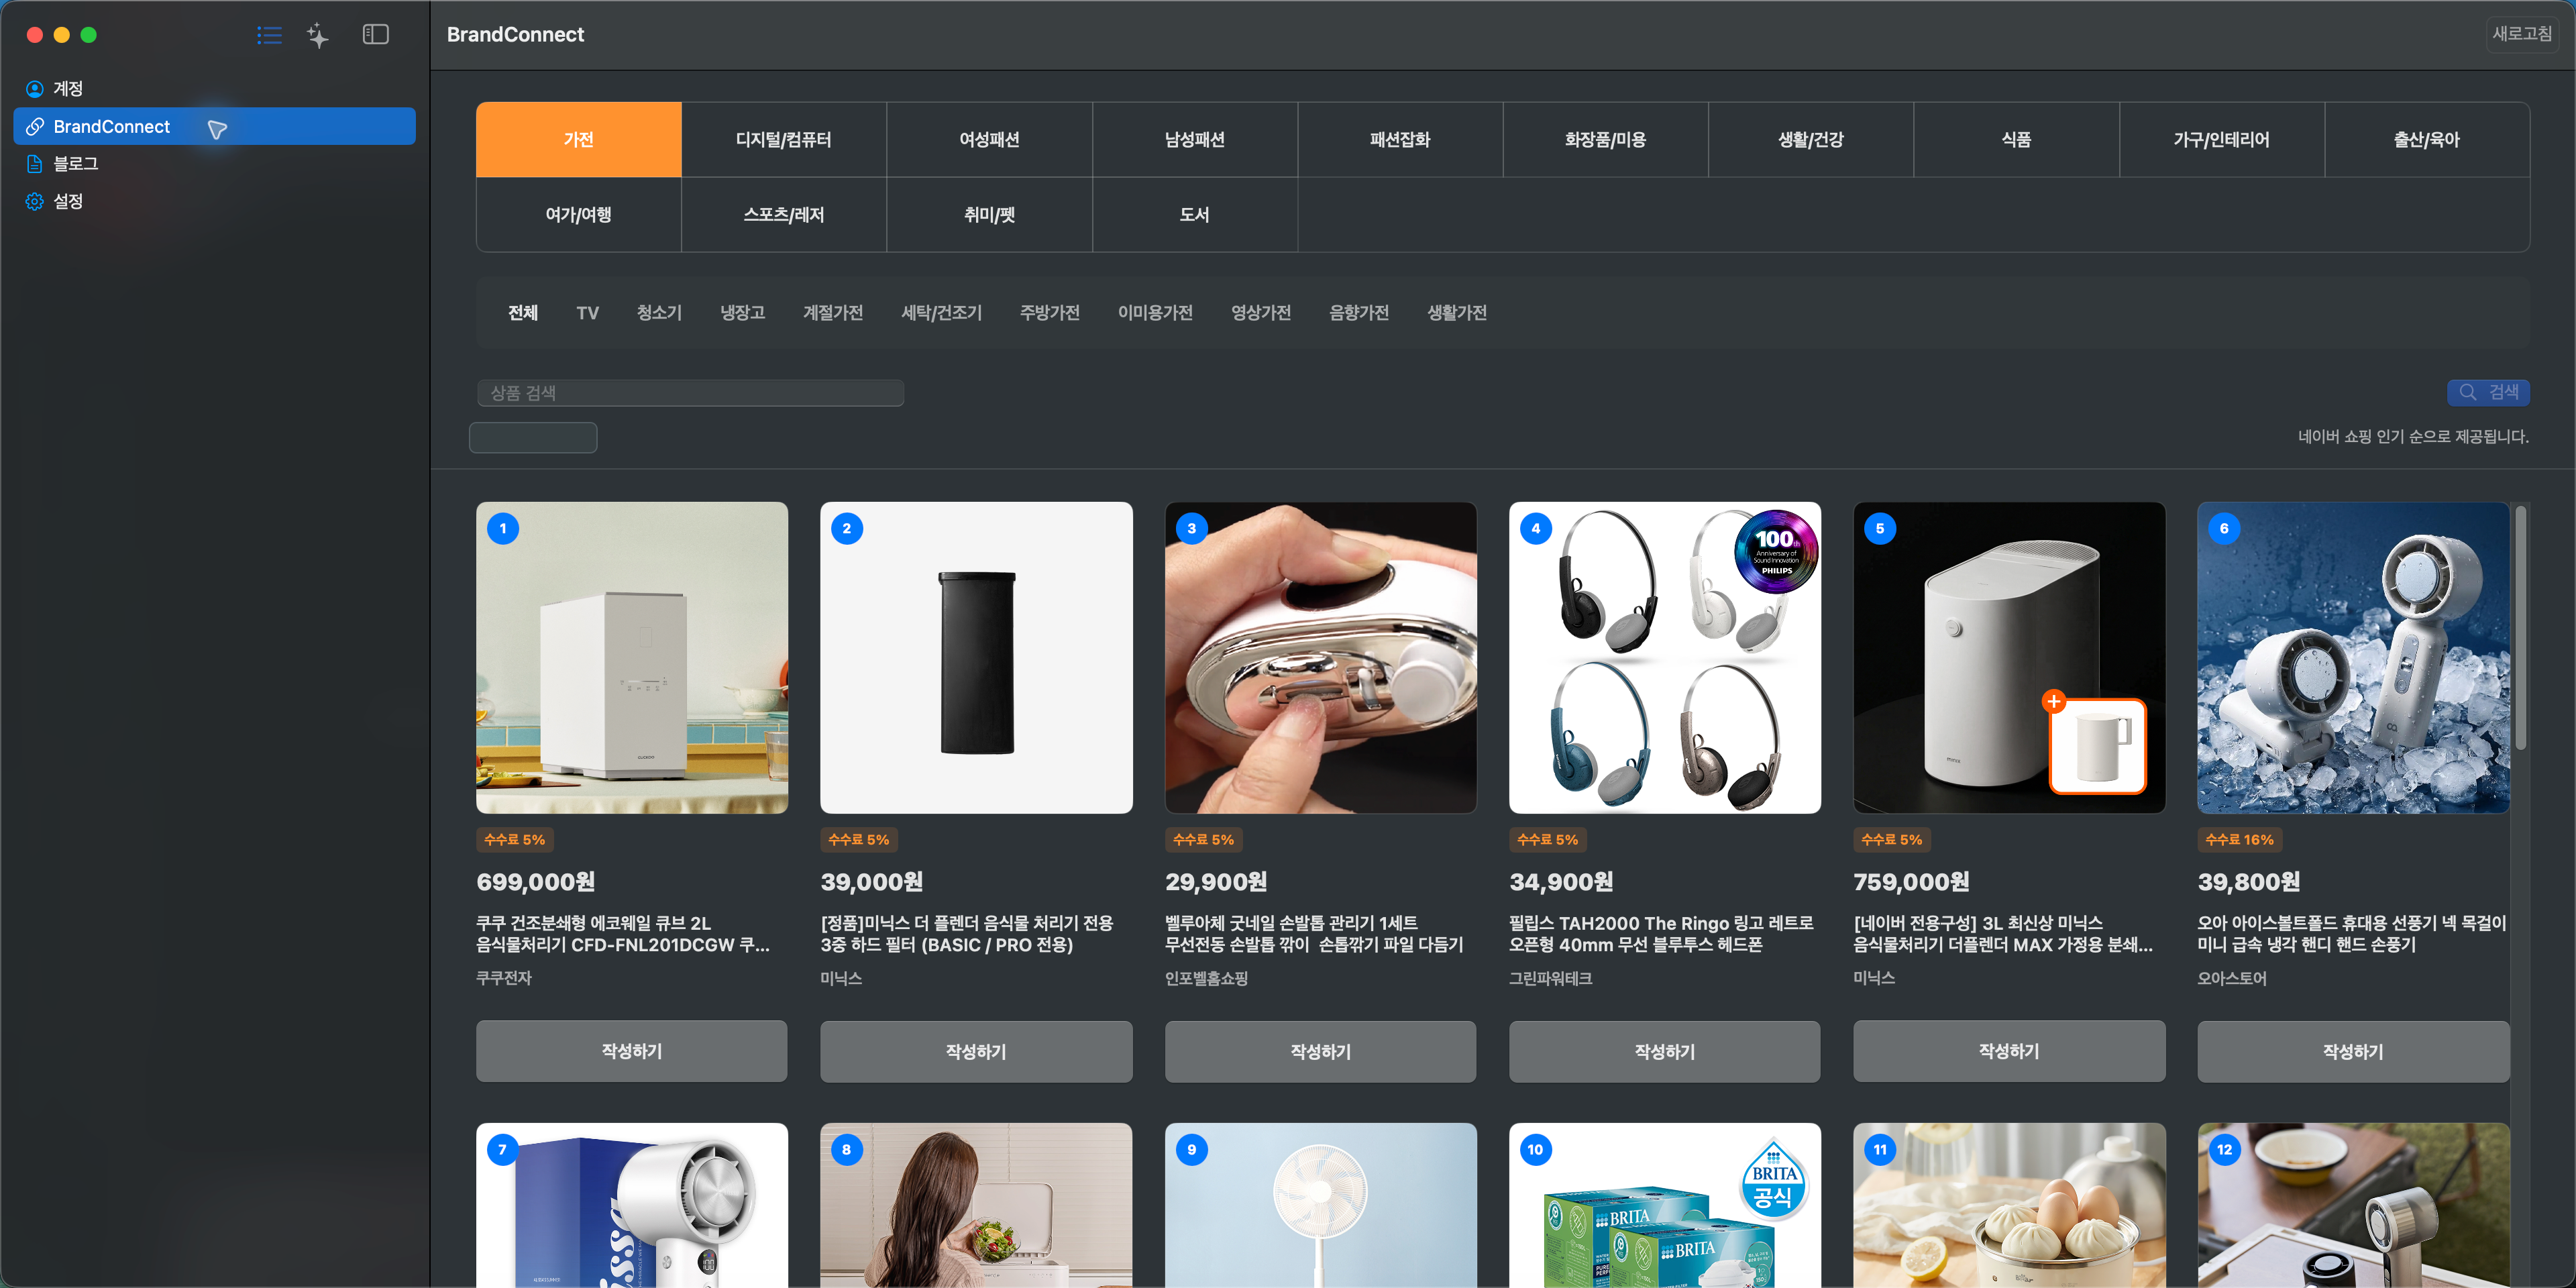This screenshot has height=1288, width=2576.
Task: Click 작성하기 for the 쿠쿠전자 product
Action: point(632,1051)
